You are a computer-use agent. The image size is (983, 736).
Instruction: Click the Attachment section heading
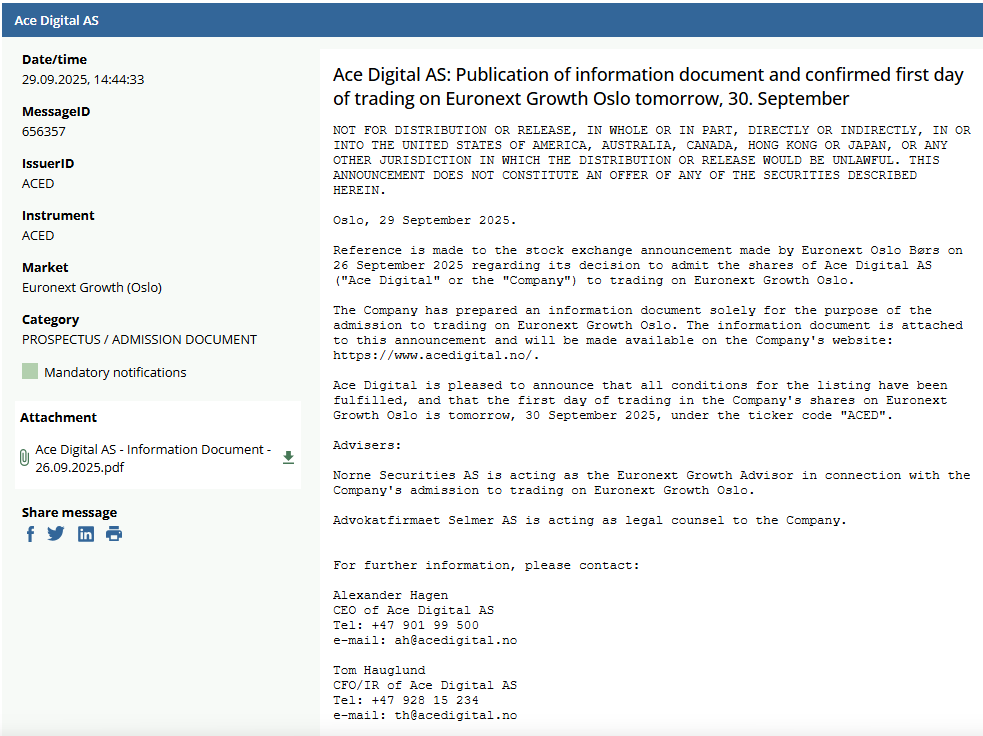tap(58, 418)
